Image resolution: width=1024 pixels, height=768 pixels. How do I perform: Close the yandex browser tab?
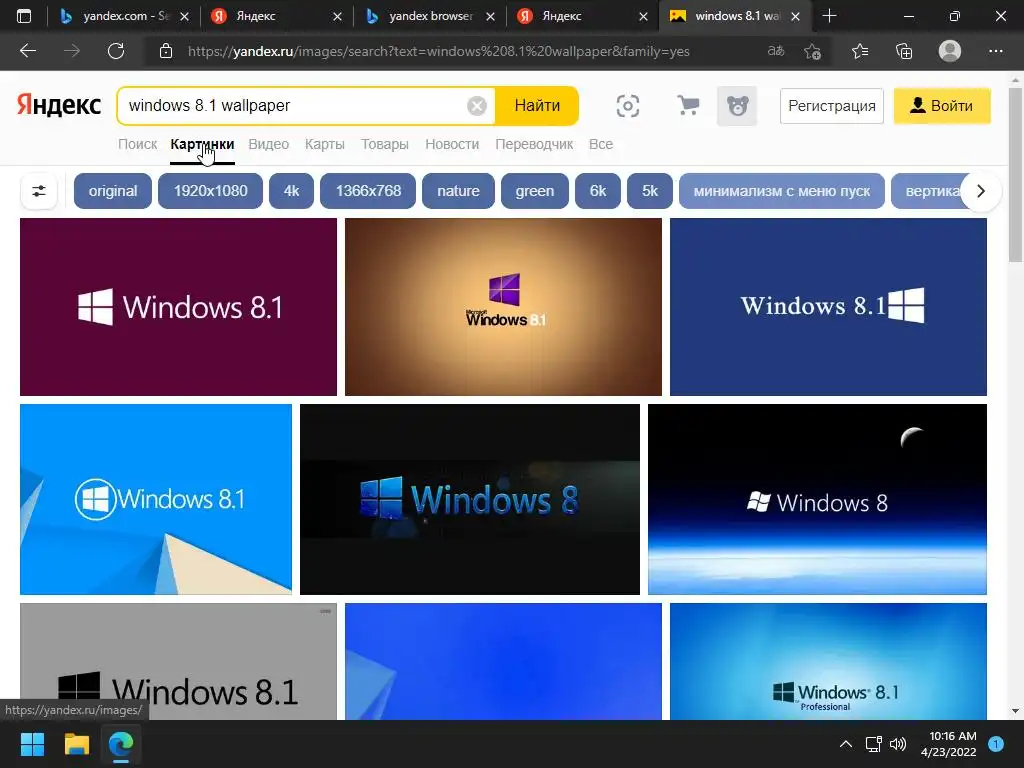[490, 16]
